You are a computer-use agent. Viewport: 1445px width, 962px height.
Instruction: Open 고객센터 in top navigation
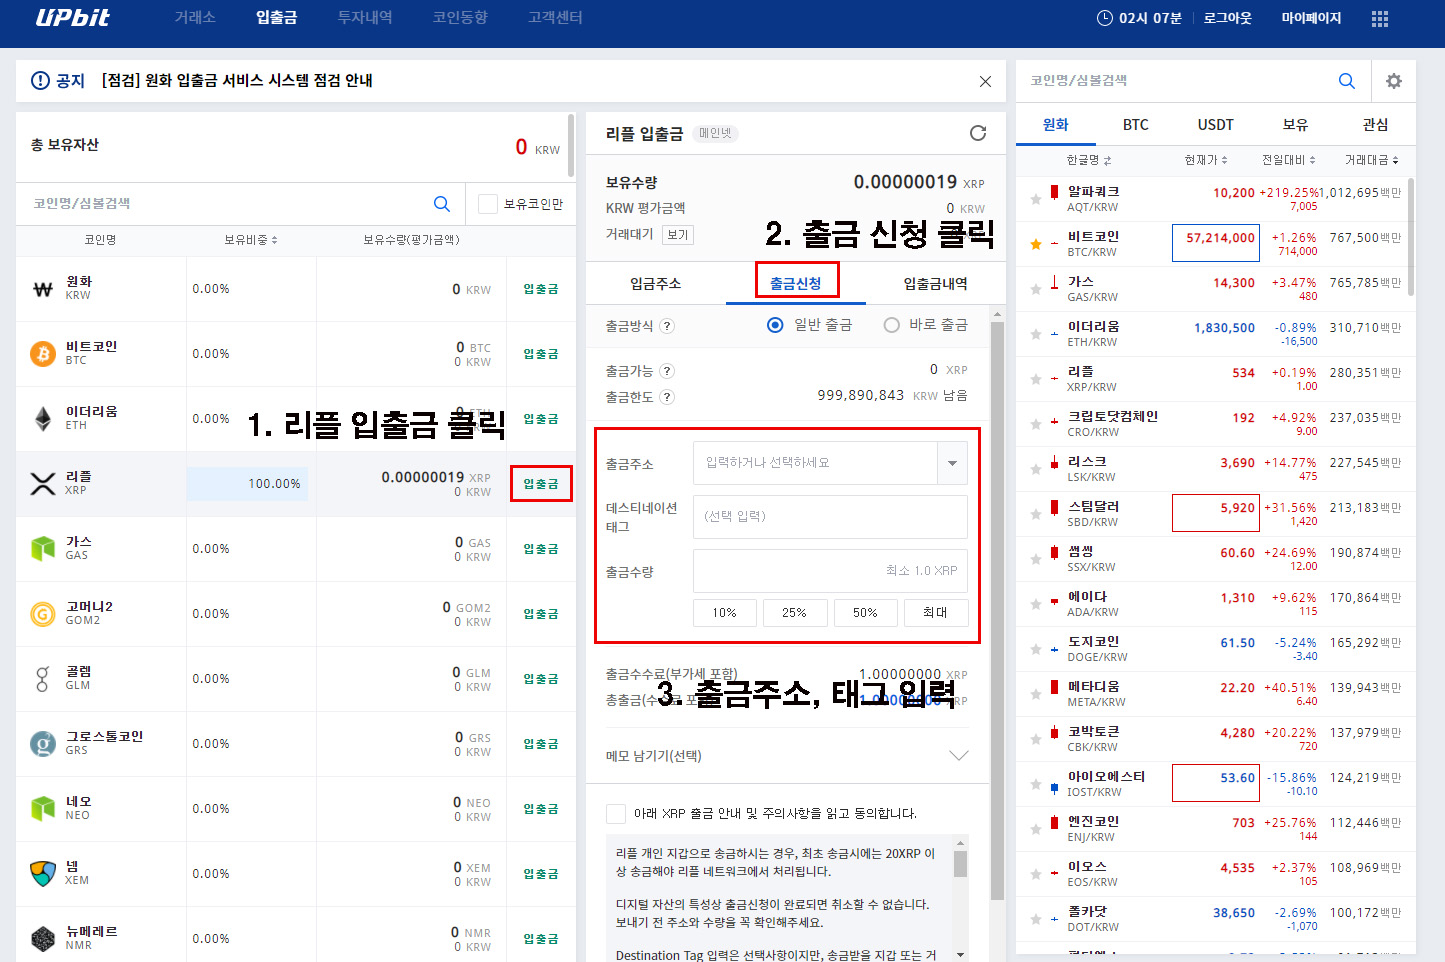coord(555,18)
